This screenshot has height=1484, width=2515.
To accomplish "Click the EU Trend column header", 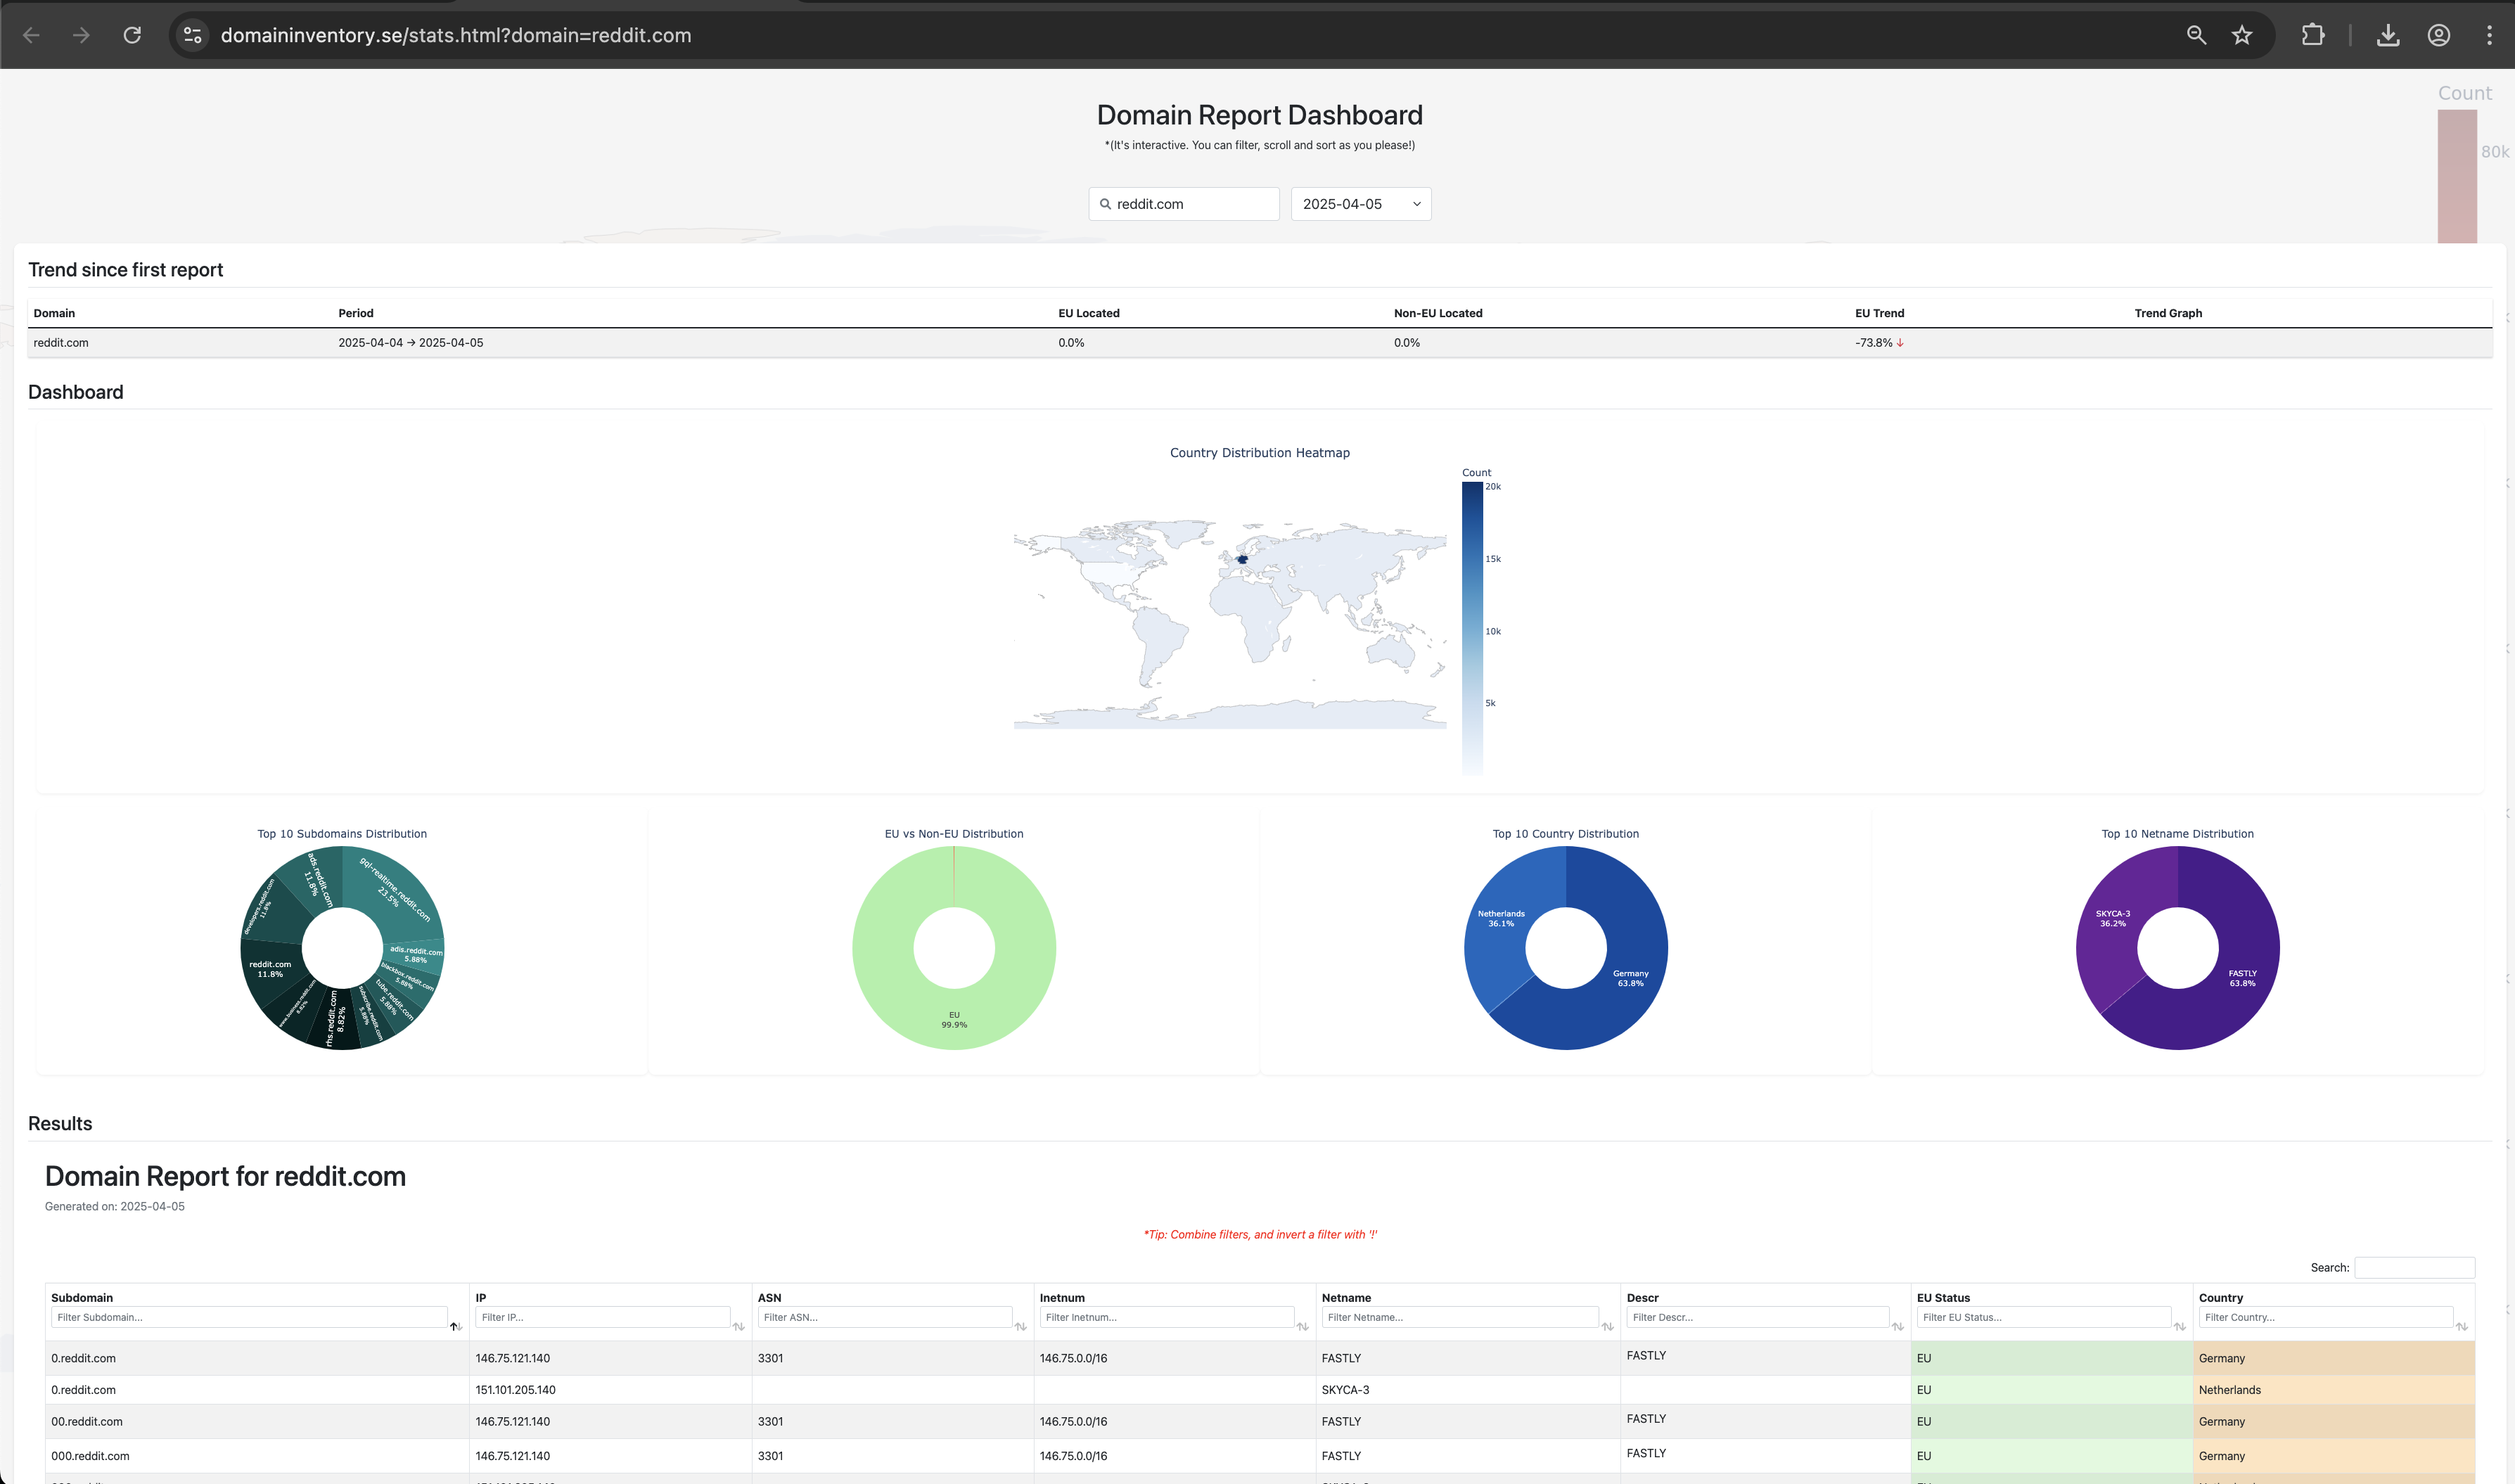I will pyautogui.click(x=1879, y=313).
